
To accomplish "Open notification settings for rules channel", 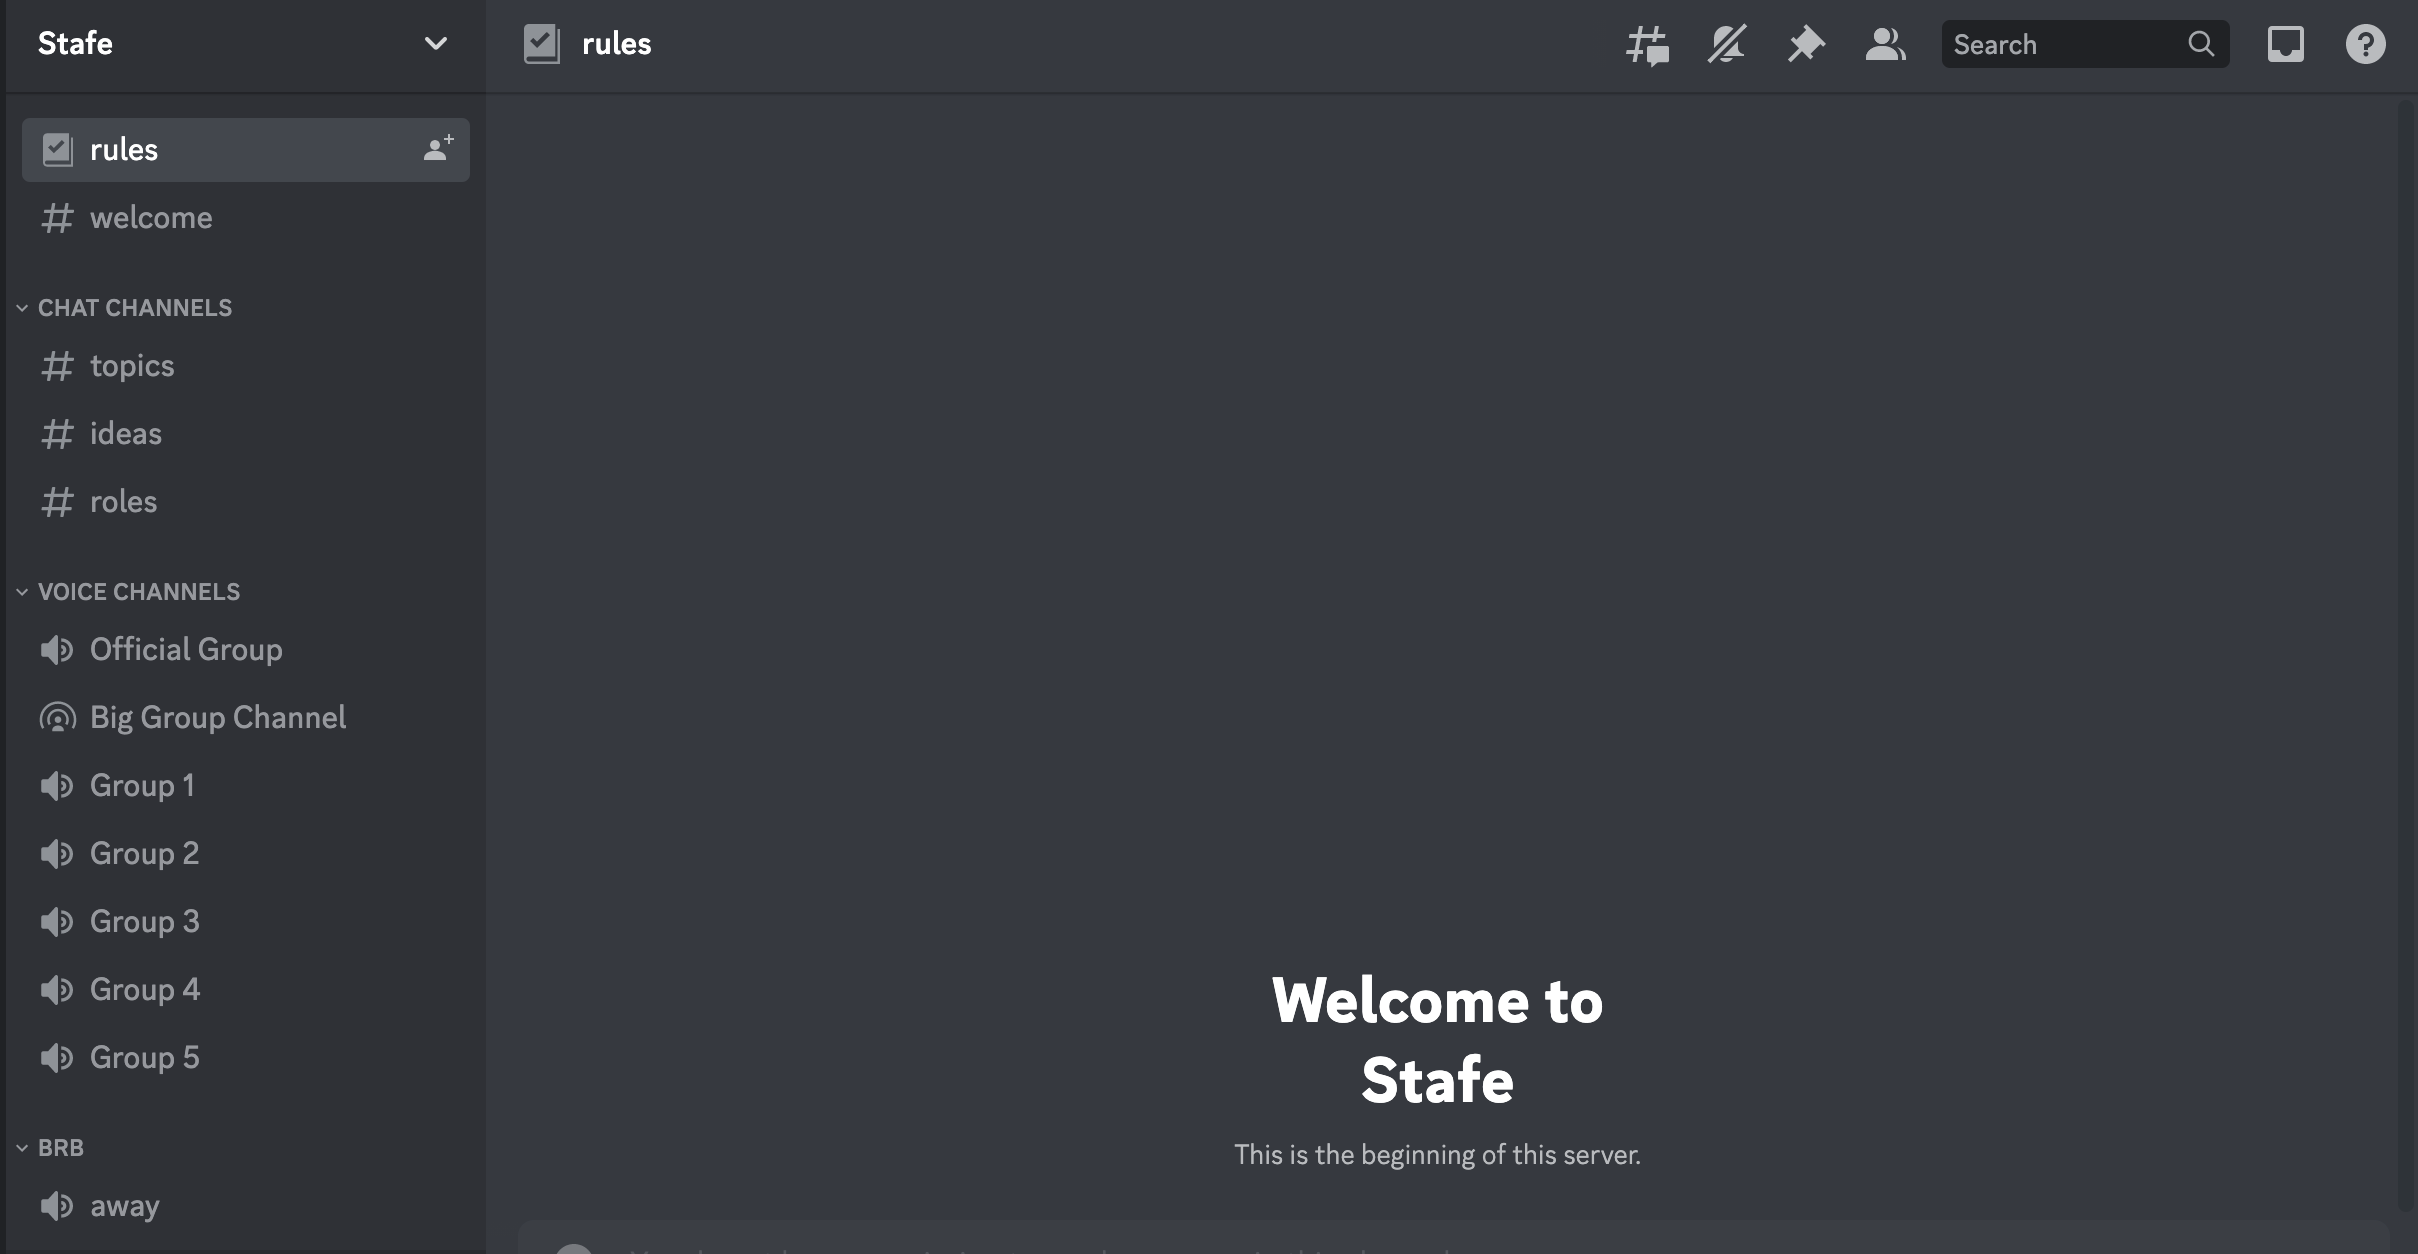I will (1726, 44).
